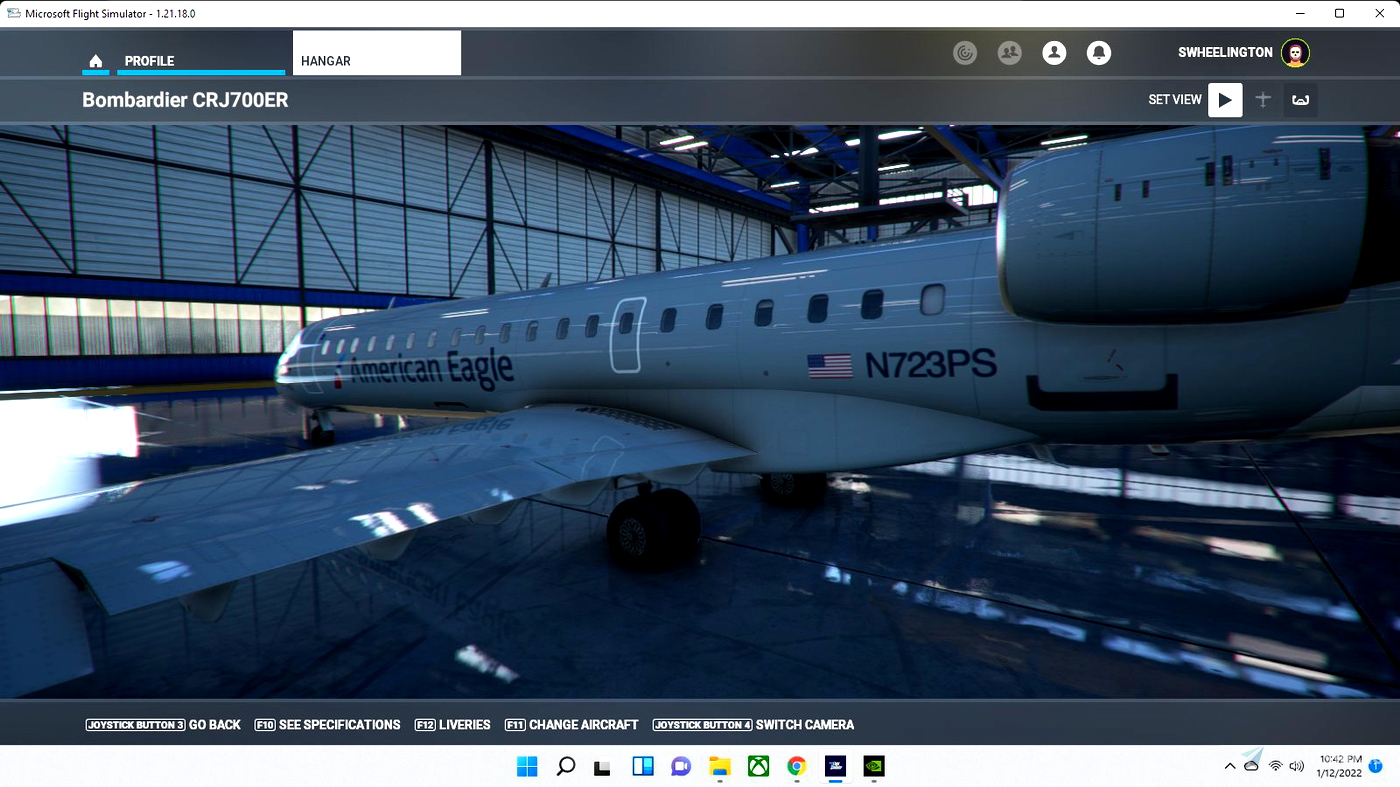The image size is (1400, 787).
Task: Open the notifications bell
Action: tap(1099, 52)
